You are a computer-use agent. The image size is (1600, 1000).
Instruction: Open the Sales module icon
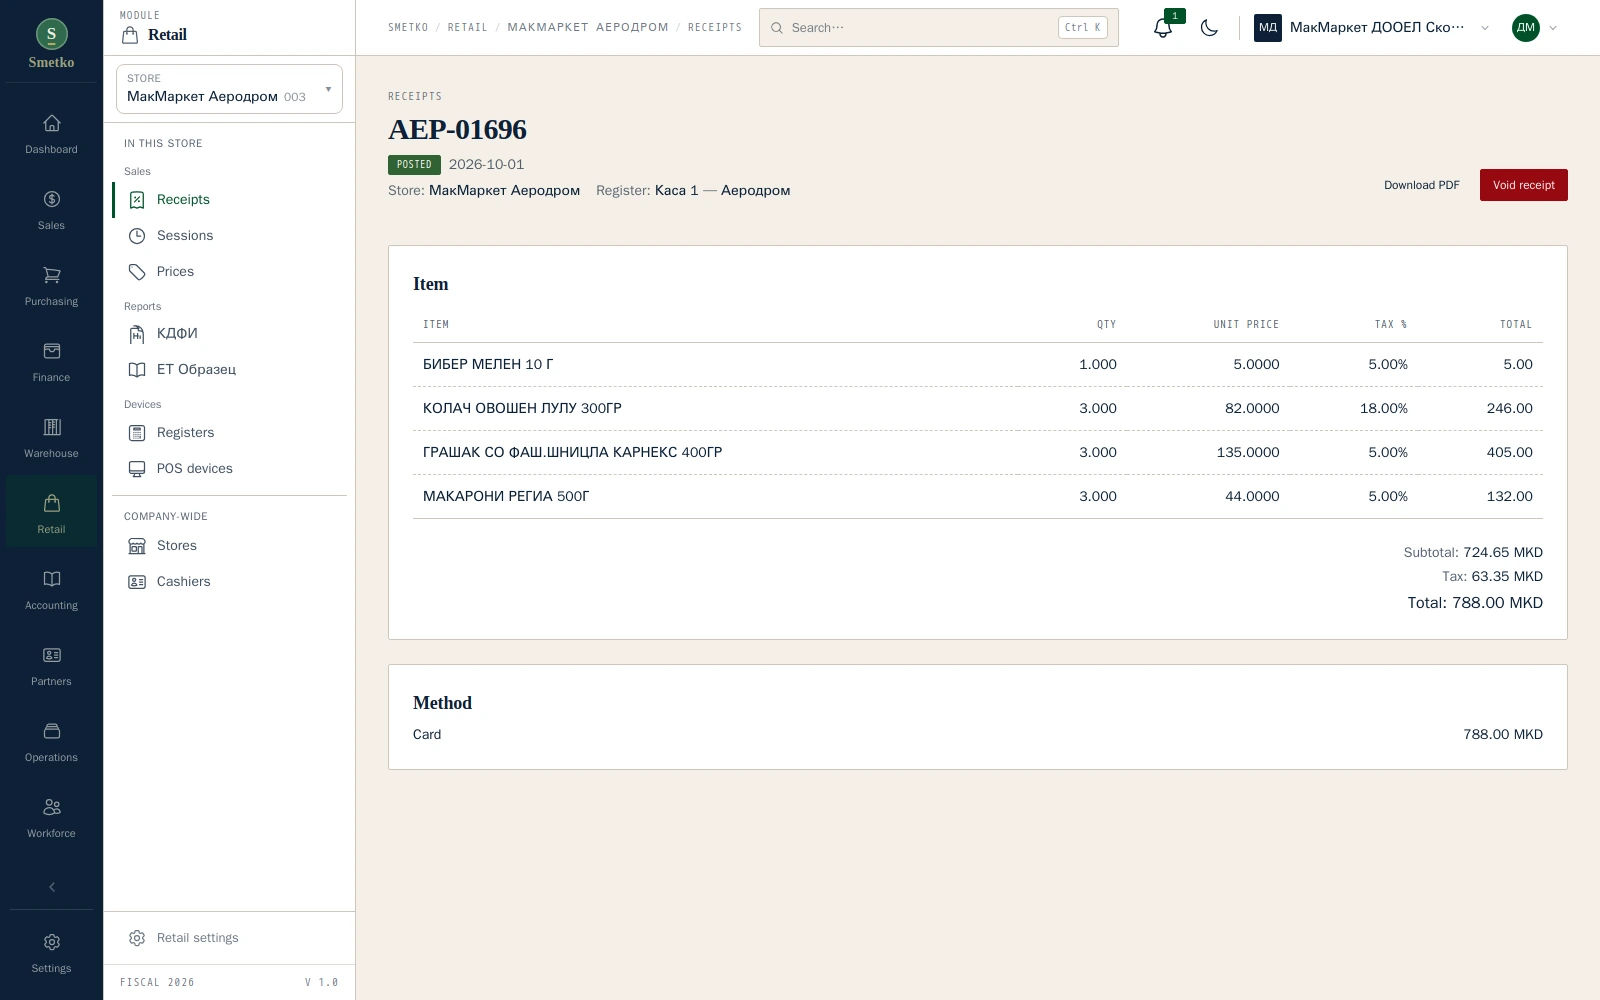pos(52,199)
